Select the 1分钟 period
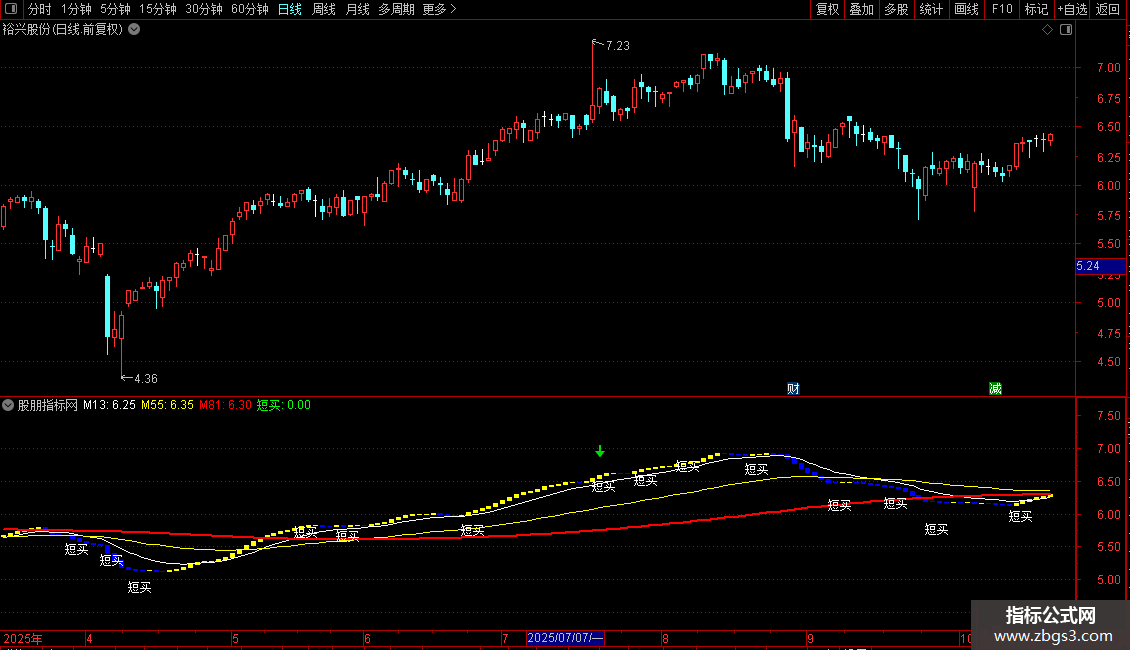1130x650 pixels. pos(76,9)
